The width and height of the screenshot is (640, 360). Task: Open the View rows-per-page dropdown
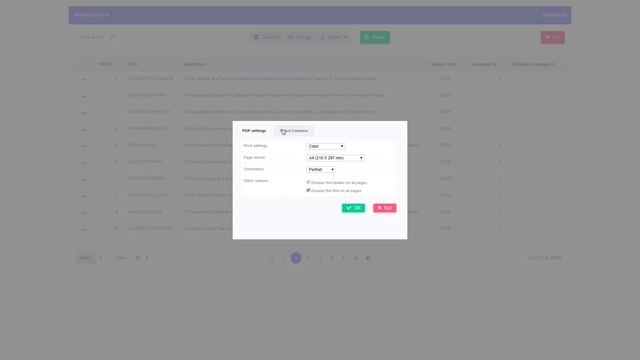tap(142, 258)
